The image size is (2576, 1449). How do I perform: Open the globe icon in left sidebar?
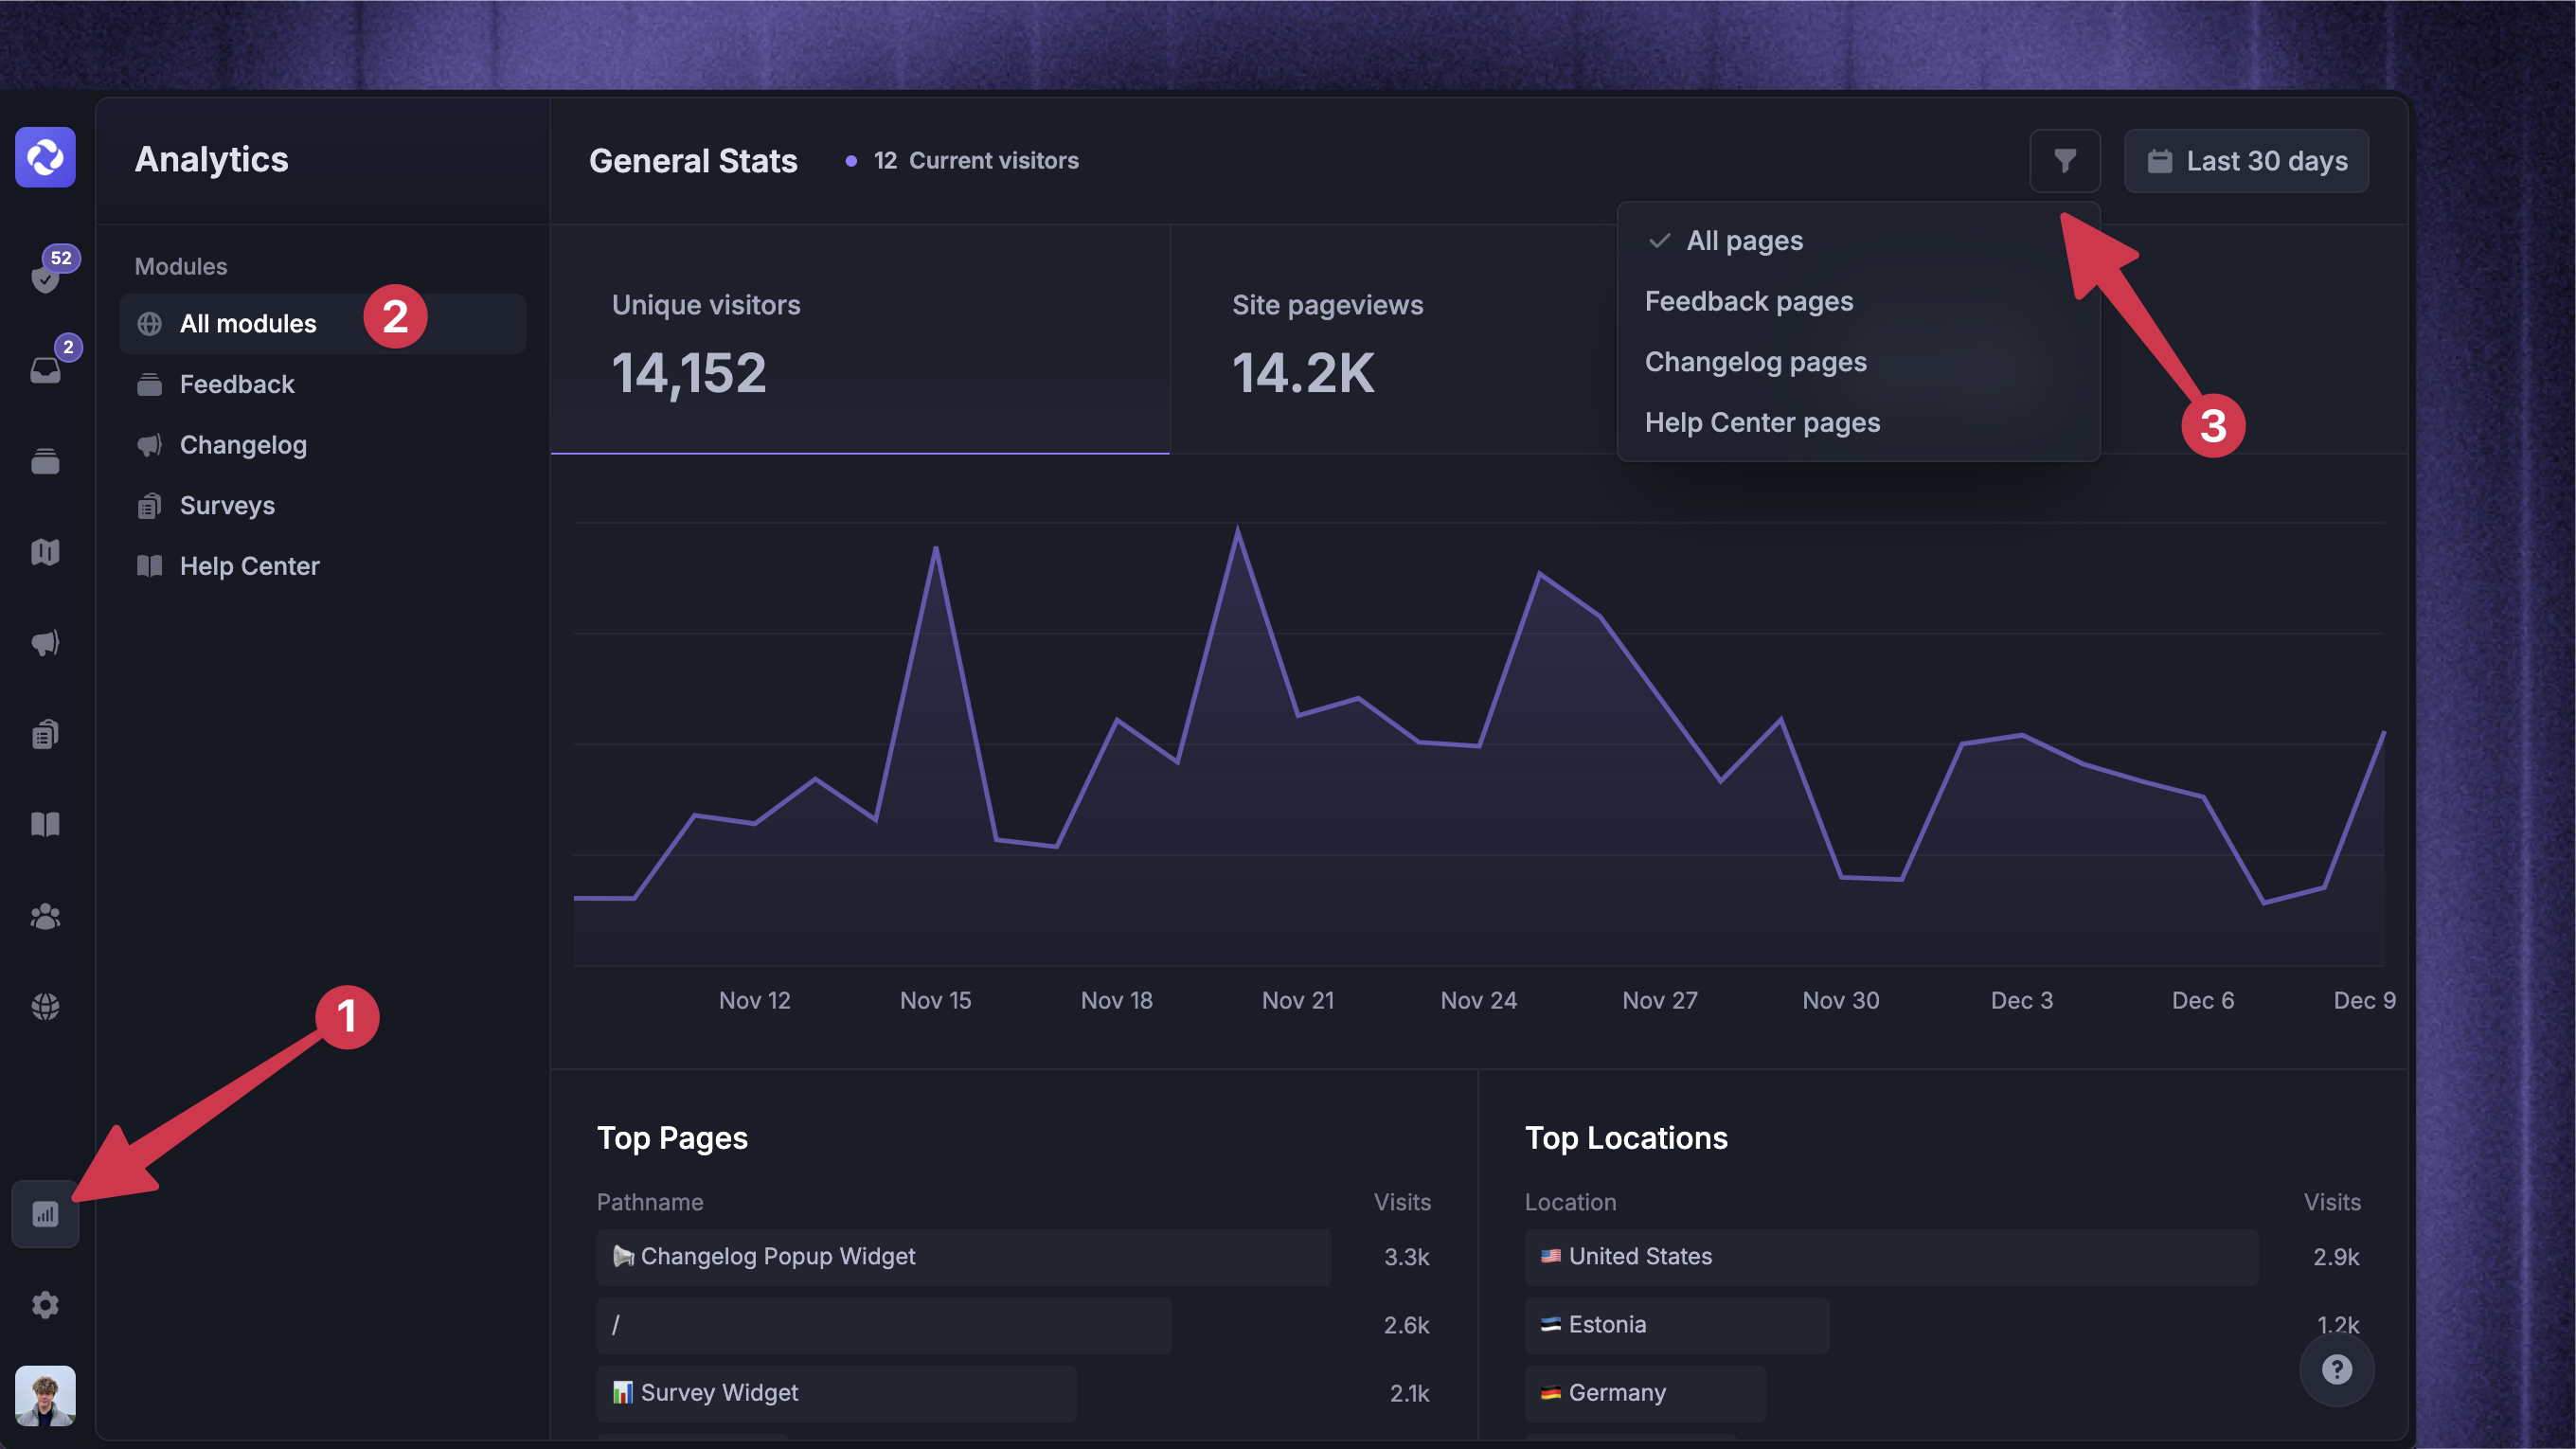point(45,1007)
